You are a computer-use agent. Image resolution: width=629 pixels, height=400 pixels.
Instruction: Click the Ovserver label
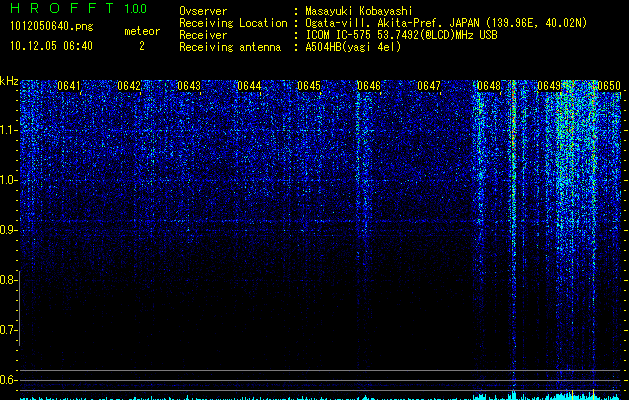coord(203,11)
